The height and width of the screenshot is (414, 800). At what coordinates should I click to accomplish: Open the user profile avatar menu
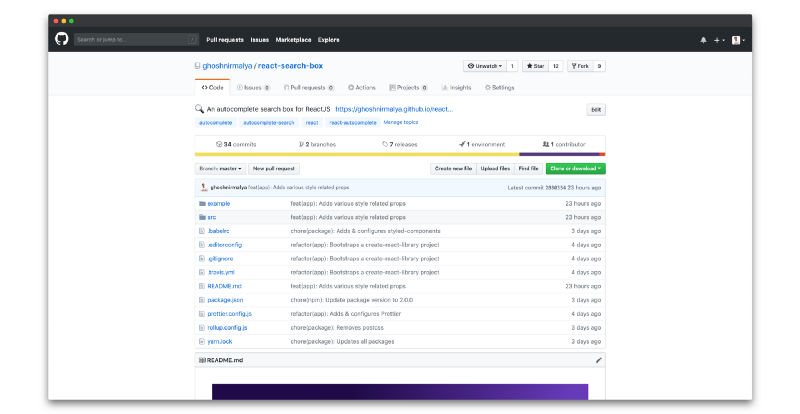pyautogui.click(x=737, y=40)
